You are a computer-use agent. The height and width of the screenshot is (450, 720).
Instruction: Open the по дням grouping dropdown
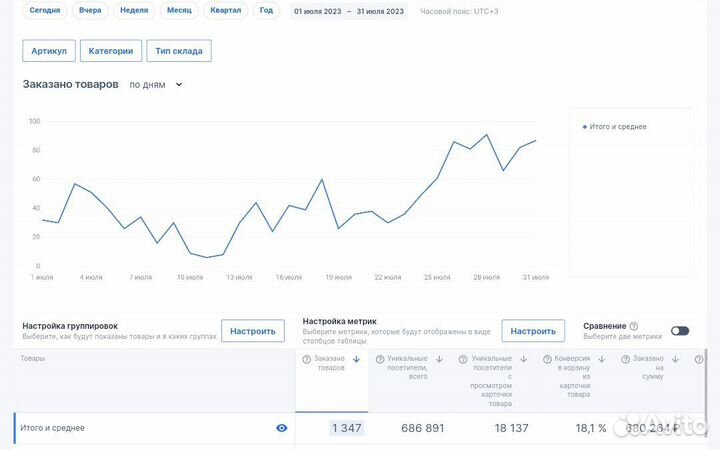[156, 85]
